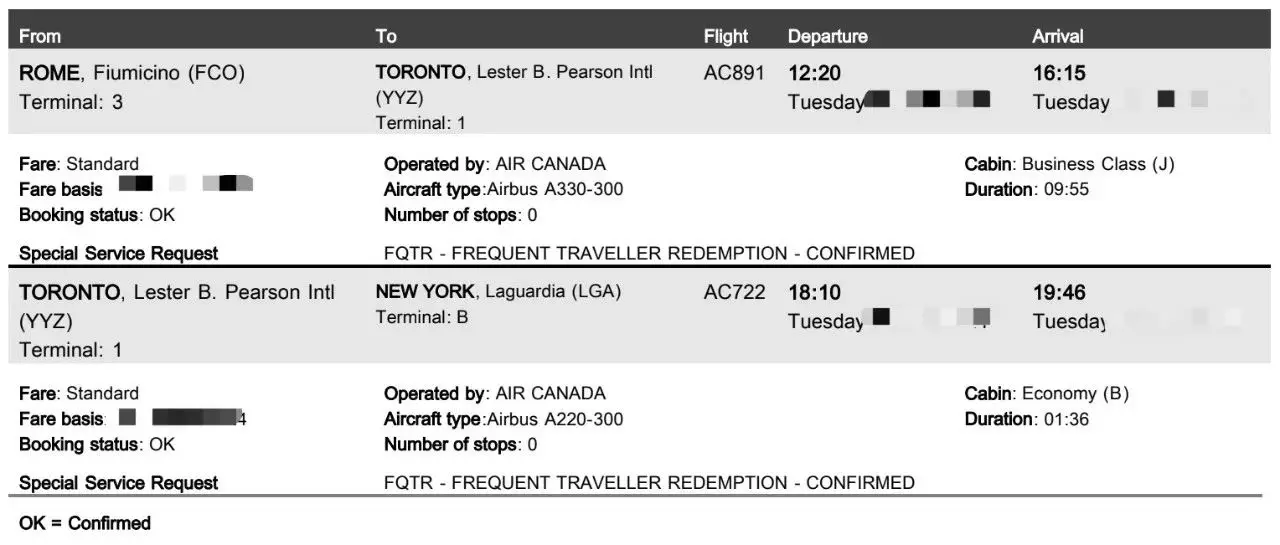Click the Departure column header
Viewport: 1280px width, 545px height.
[x=828, y=36]
